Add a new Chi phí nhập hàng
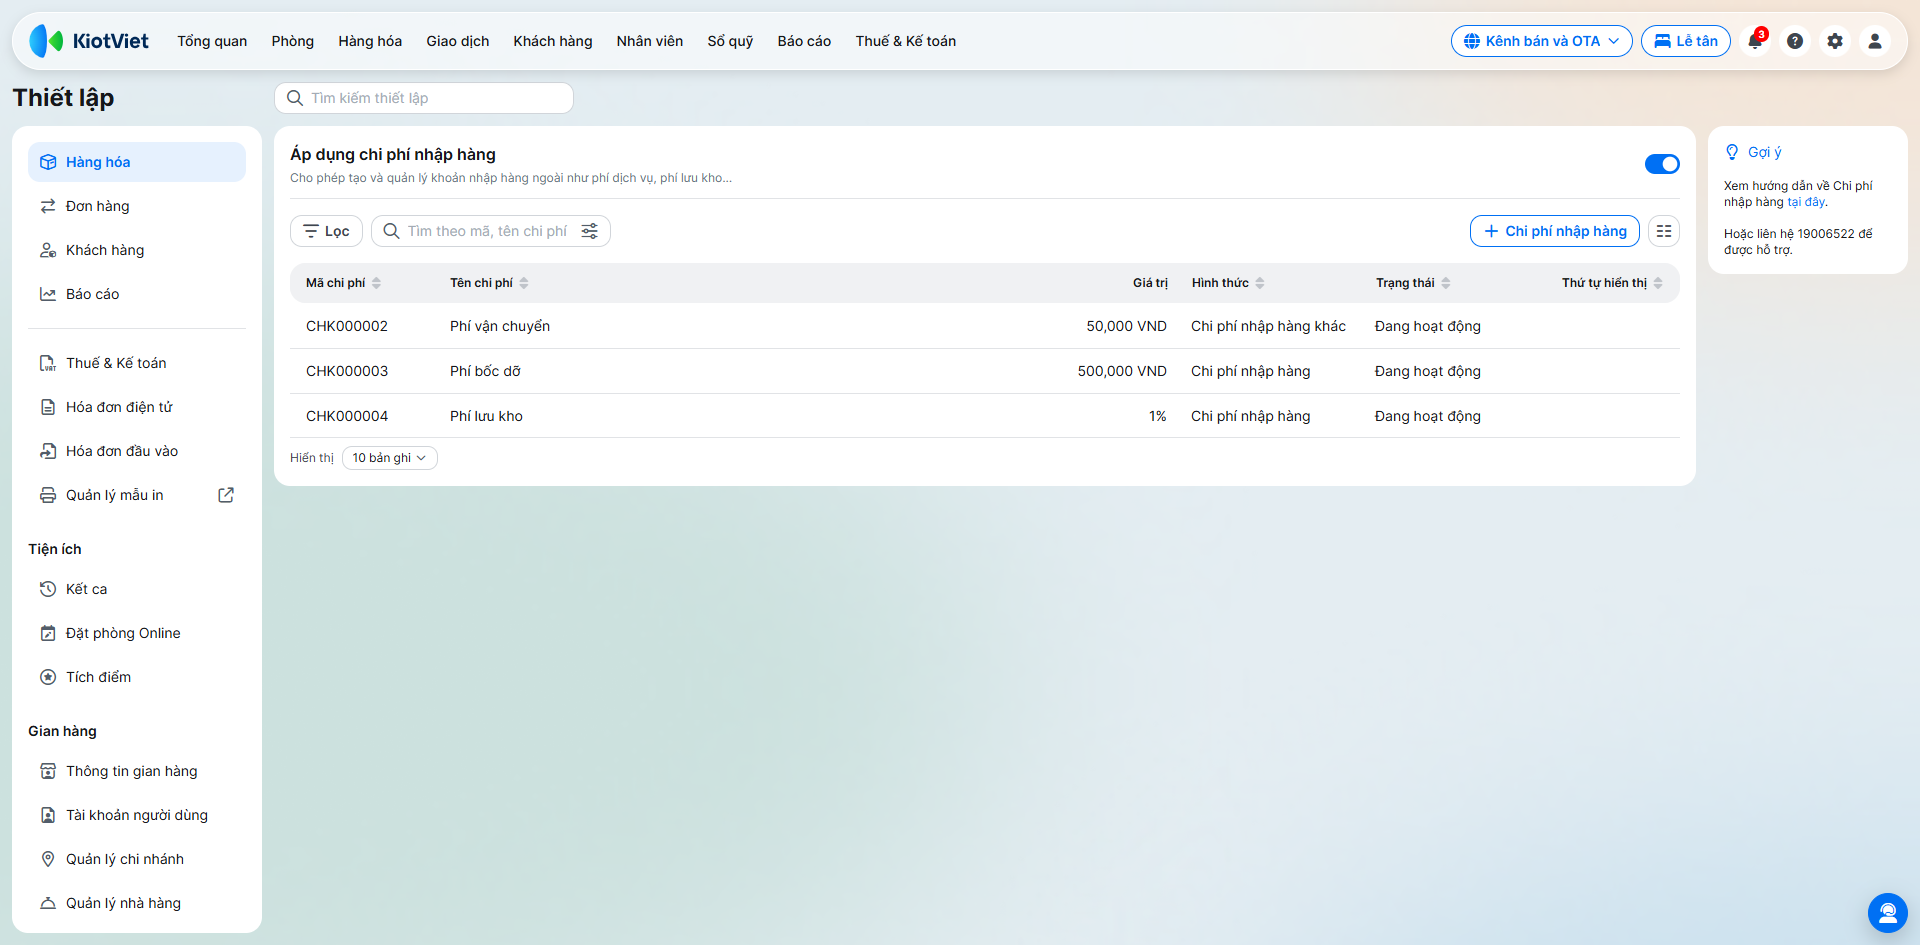Image resolution: width=1920 pixels, height=945 pixels. tap(1555, 231)
